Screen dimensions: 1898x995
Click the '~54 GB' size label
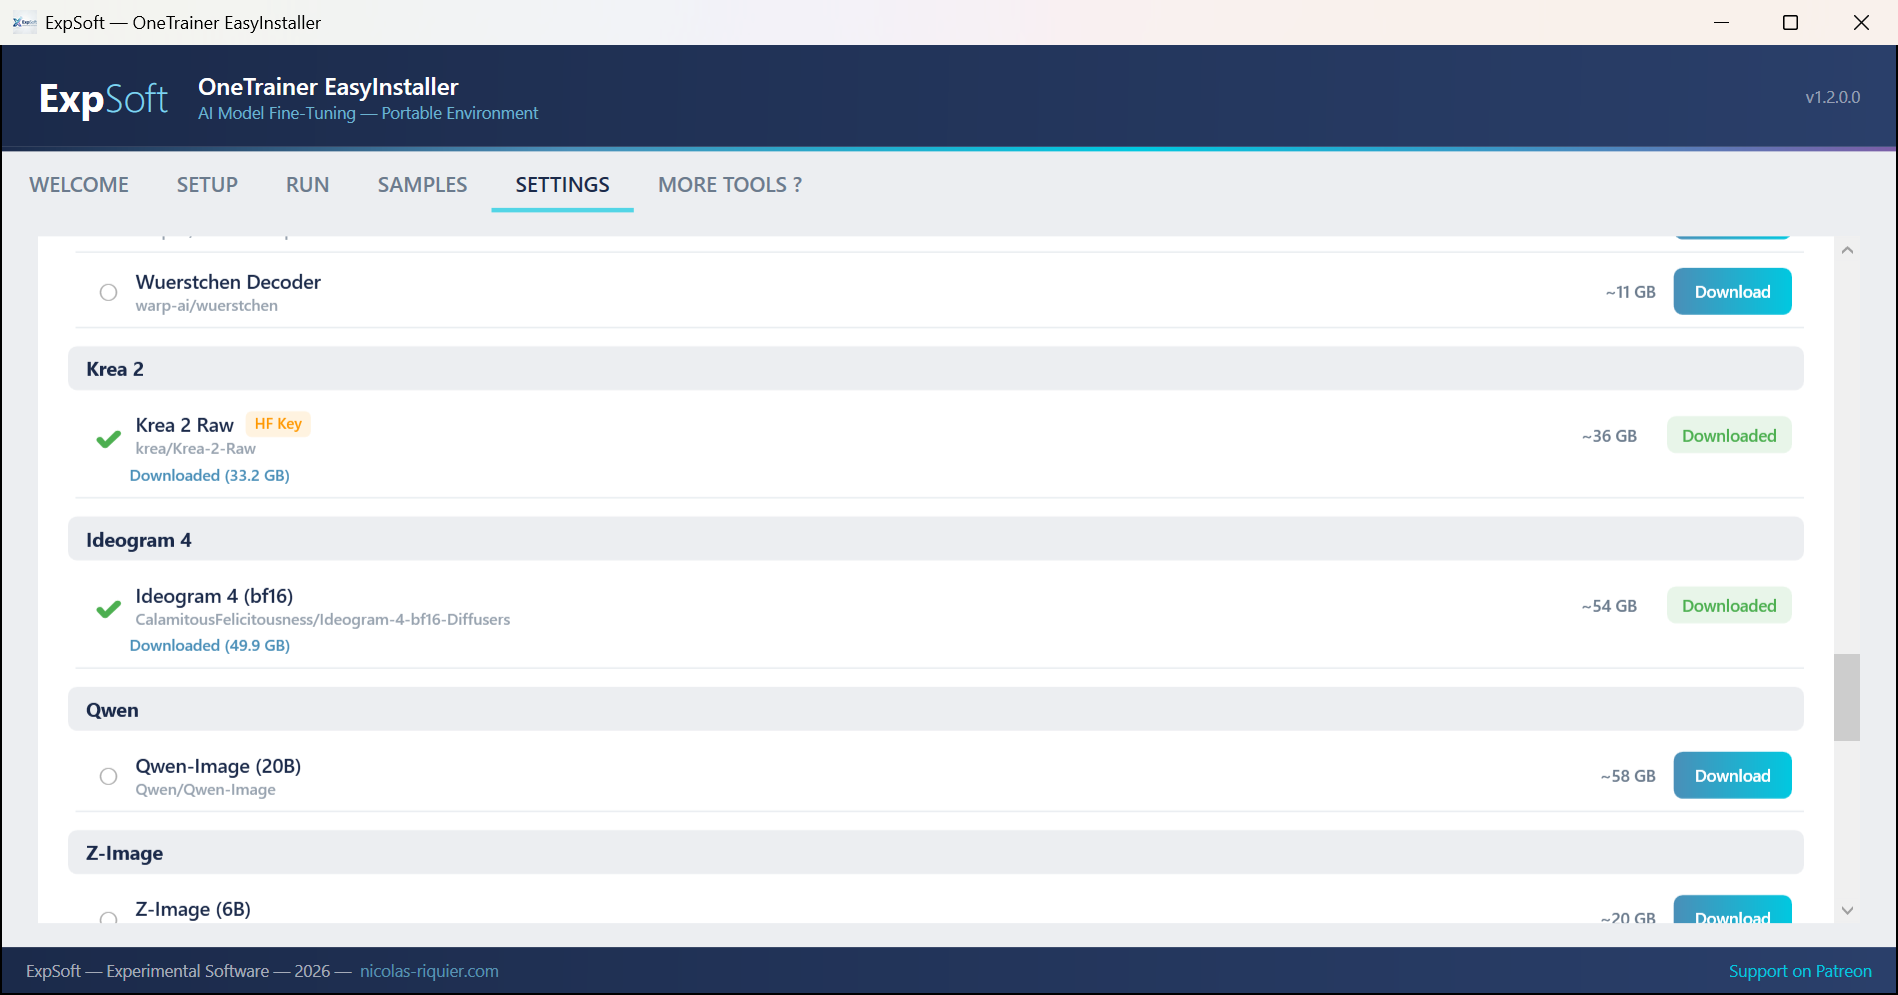(1609, 606)
